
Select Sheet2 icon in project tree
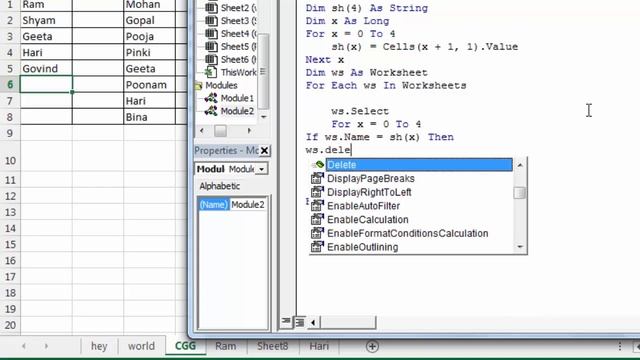click(211, 7)
